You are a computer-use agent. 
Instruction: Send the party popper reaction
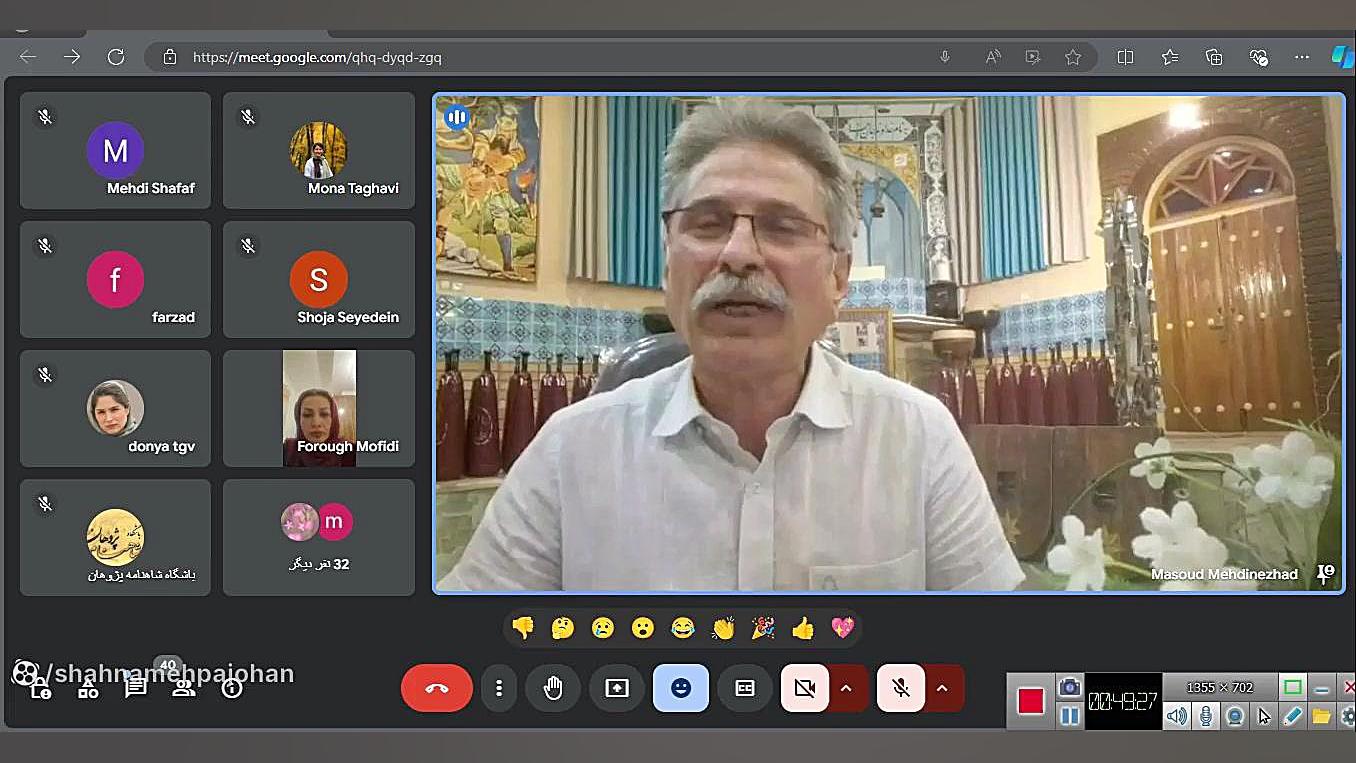[763, 628]
